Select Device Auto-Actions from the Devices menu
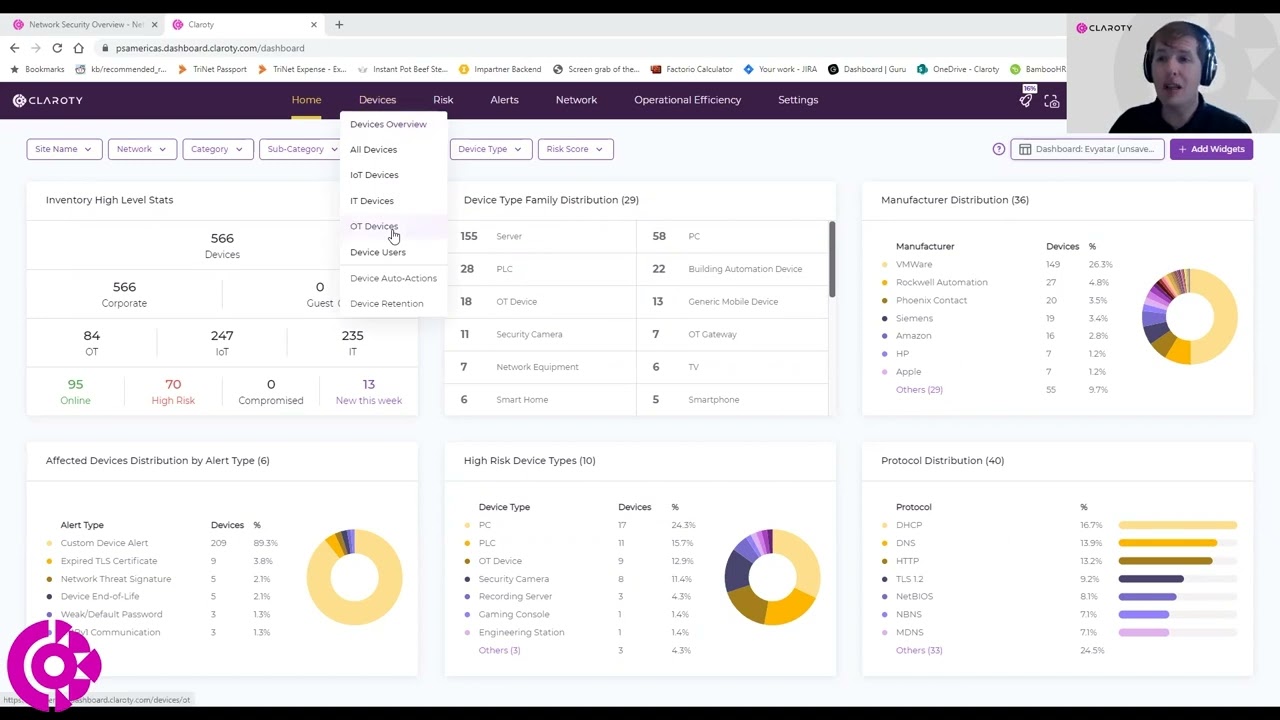The width and height of the screenshot is (1280, 720). click(393, 278)
